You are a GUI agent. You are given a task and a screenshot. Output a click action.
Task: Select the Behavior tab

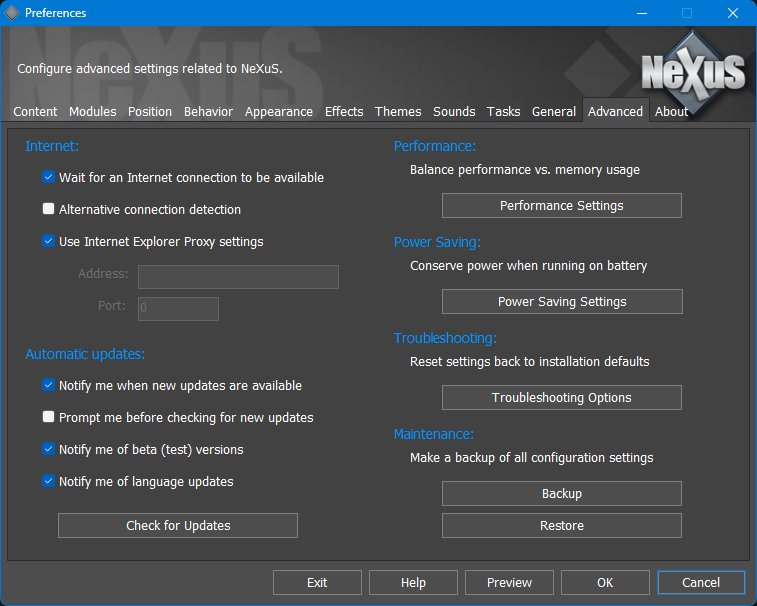(208, 112)
